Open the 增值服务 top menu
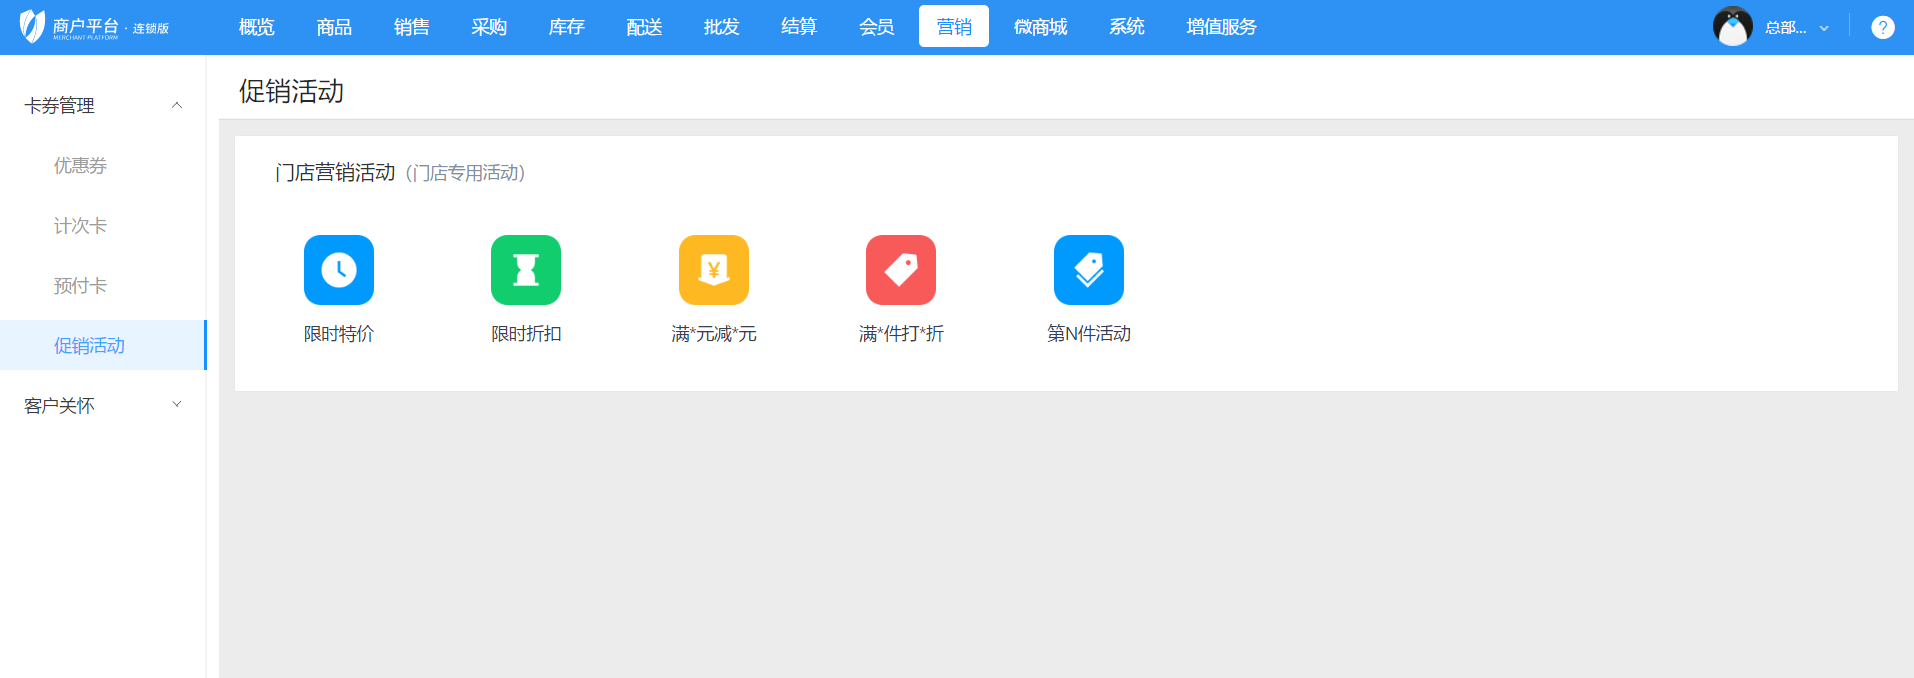 (1220, 27)
